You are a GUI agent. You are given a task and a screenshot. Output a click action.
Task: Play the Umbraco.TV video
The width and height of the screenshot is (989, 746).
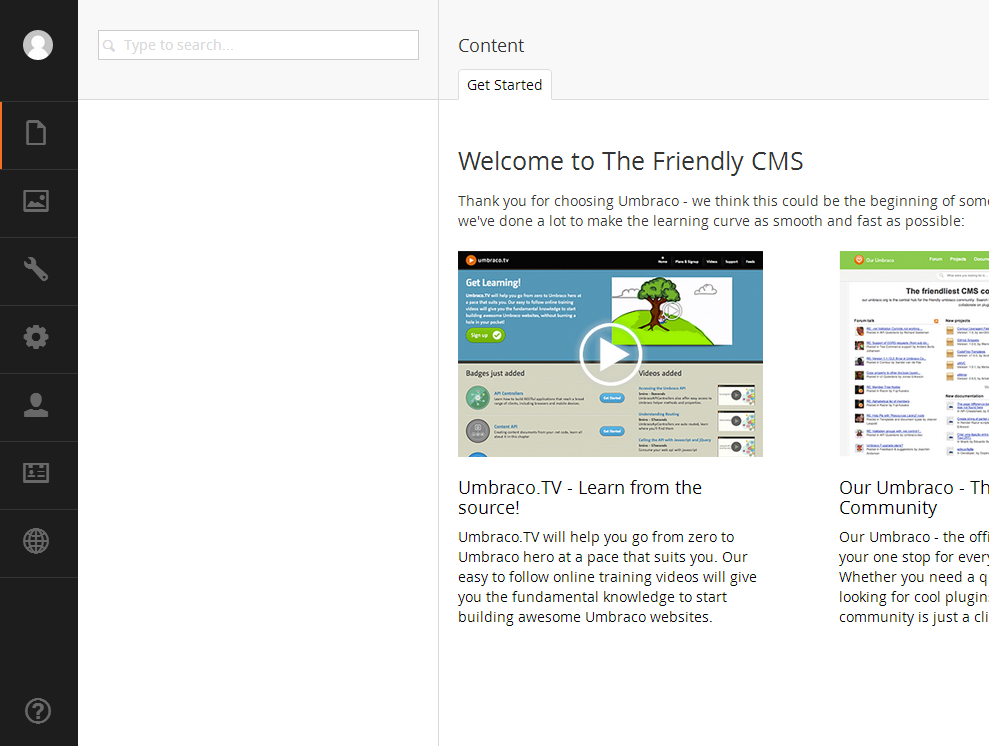pos(610,354)
